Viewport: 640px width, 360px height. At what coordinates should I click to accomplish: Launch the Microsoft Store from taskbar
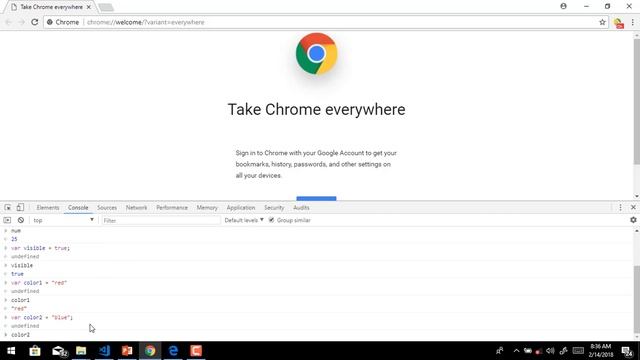tap(35, 351)
